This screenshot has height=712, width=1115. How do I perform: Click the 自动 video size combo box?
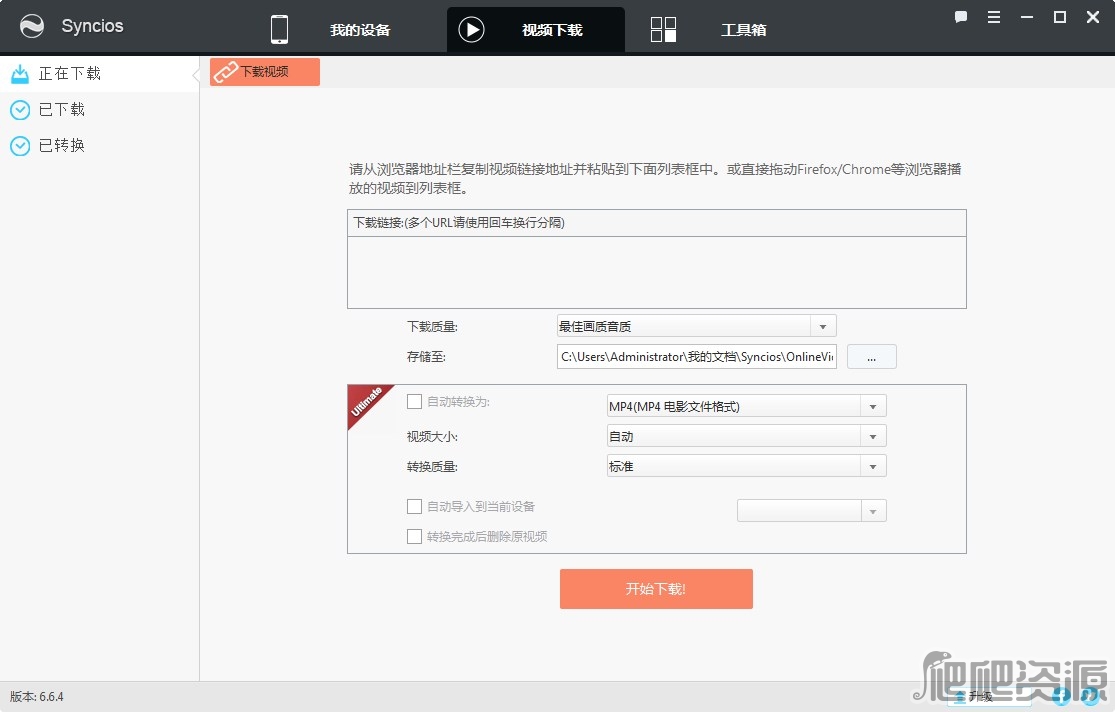[x=746, y=436]
